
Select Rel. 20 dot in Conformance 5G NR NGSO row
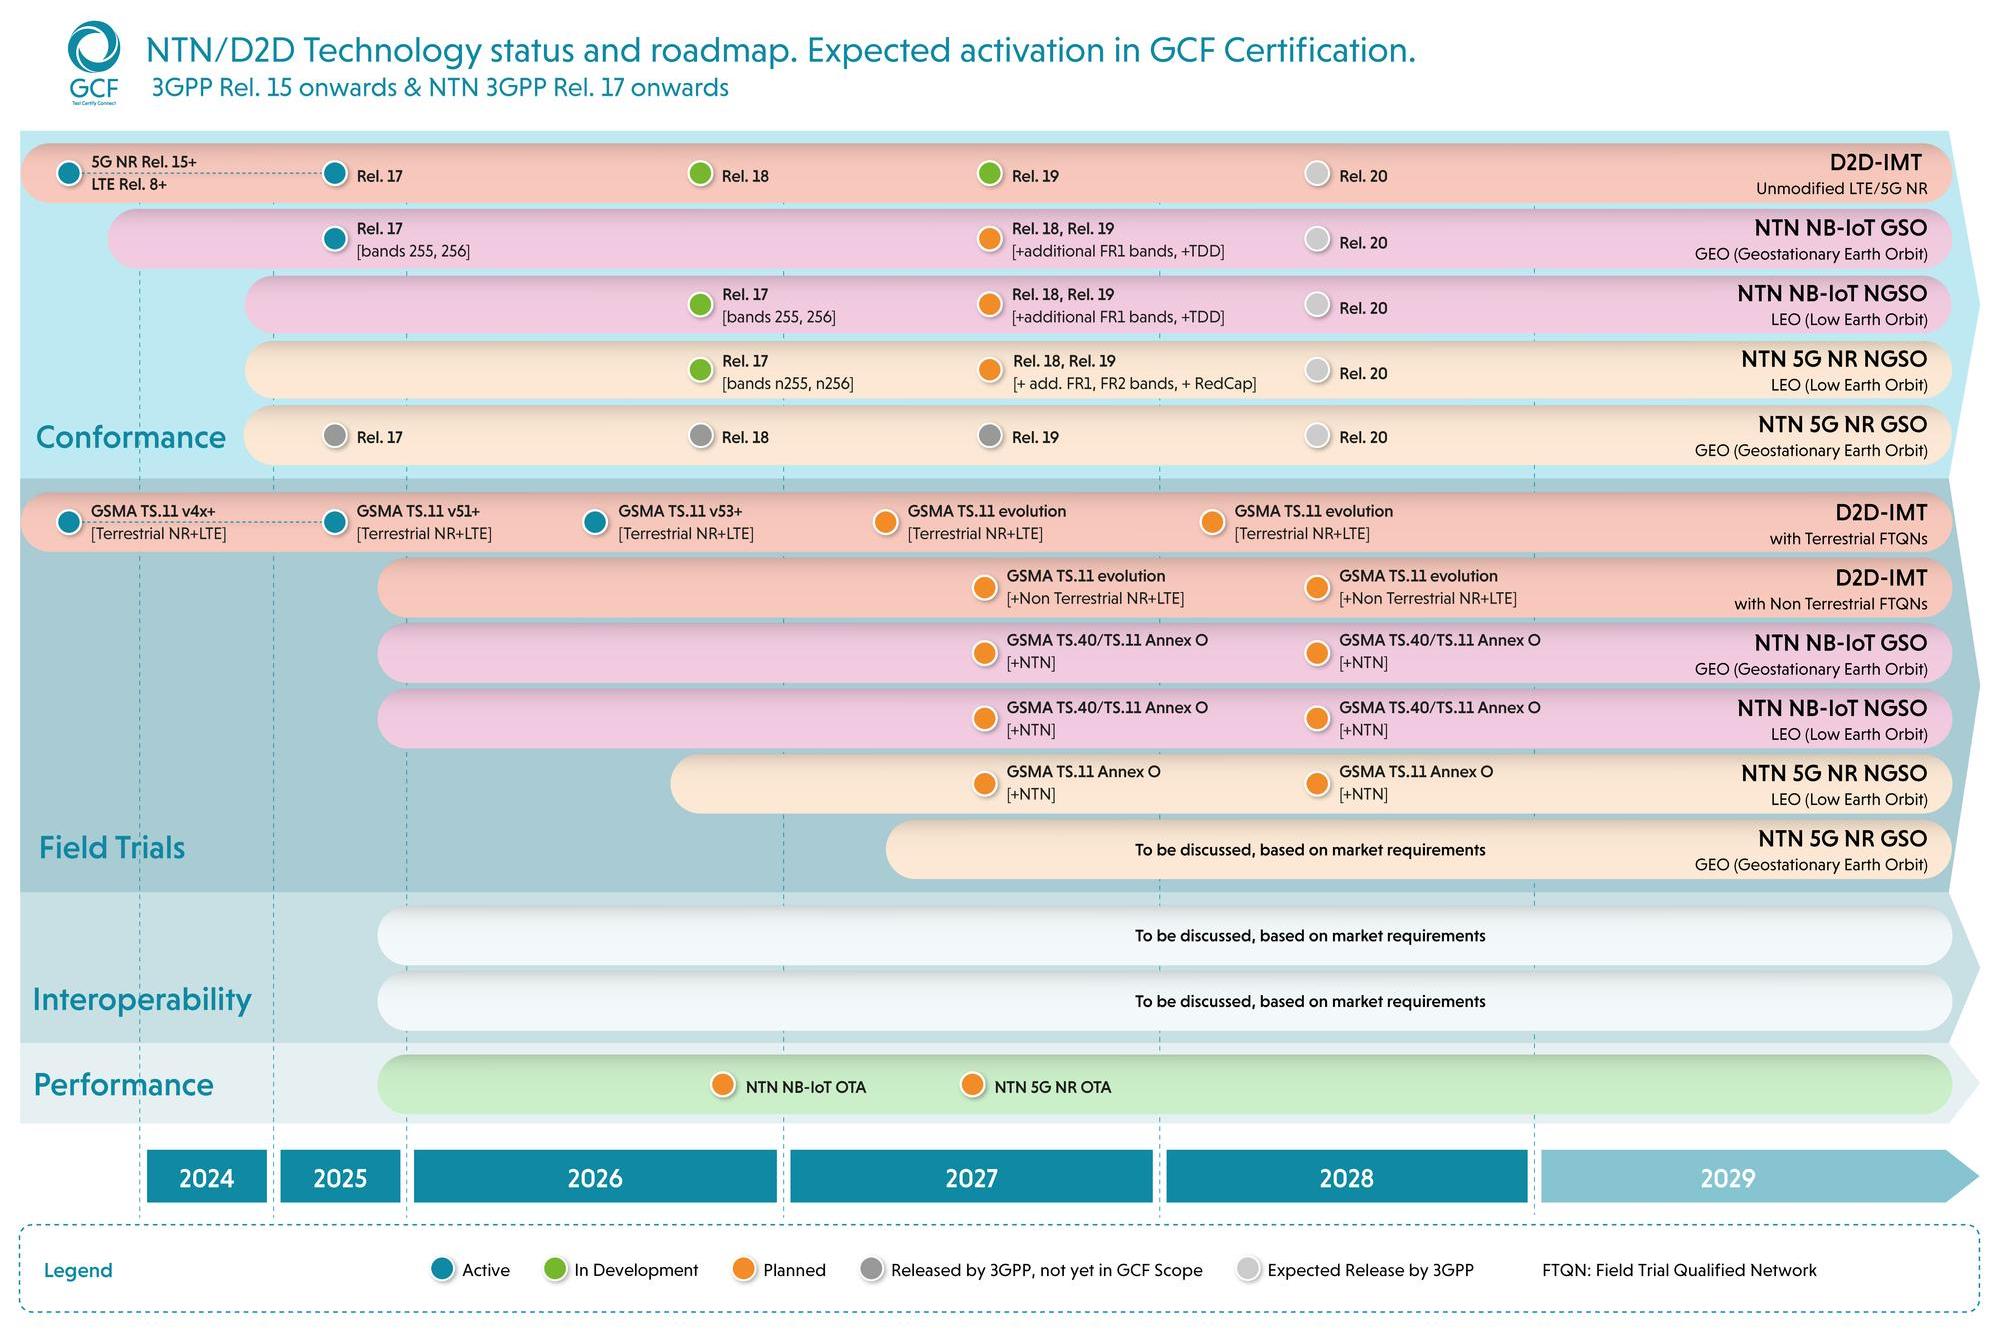point(1318,370)
